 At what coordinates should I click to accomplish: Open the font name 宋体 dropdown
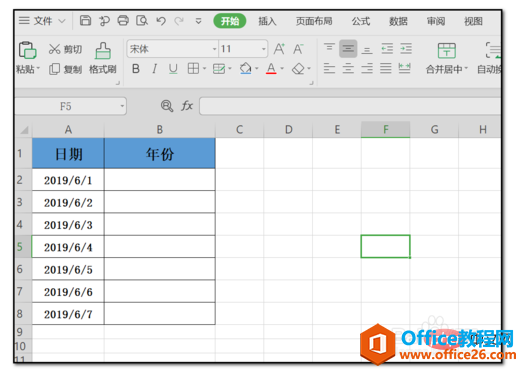click(214, 49)
